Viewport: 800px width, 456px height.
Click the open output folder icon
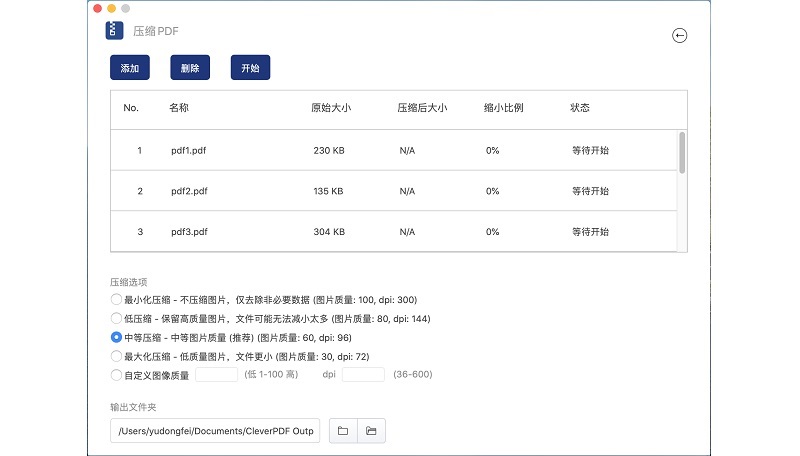tap(371, 431)
